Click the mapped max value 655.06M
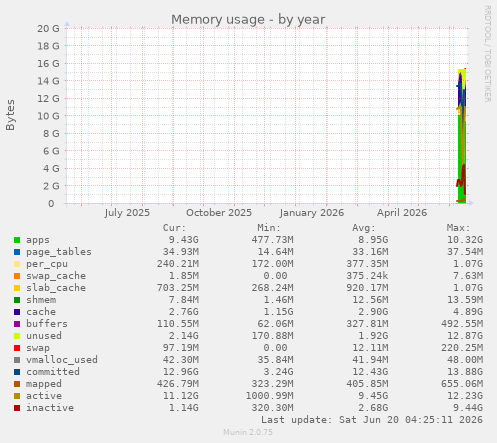Viewport: 497px width, 443px height. tap(462, 384)
